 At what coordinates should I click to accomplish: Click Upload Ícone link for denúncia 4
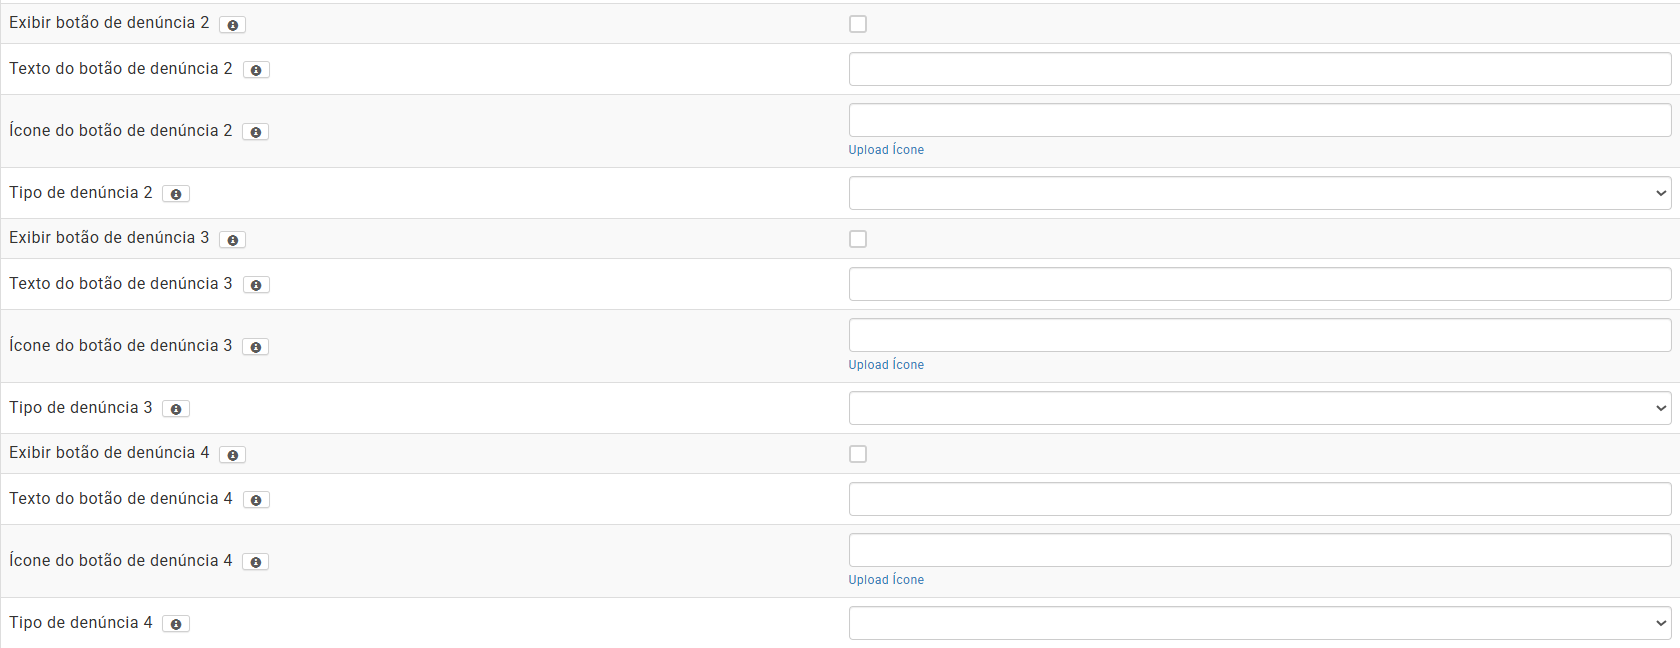point(886,580)
